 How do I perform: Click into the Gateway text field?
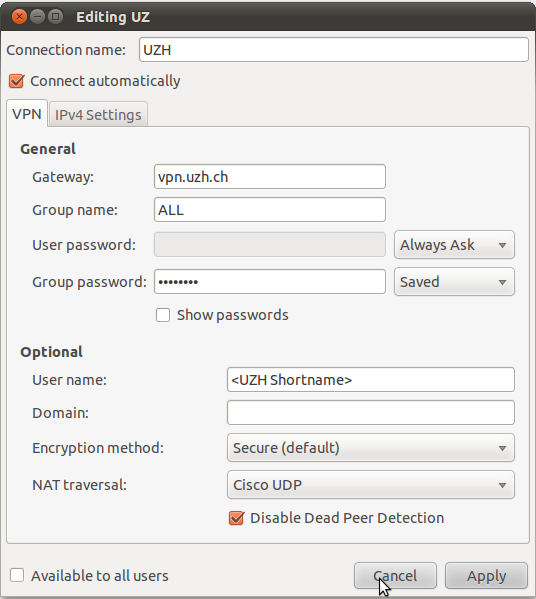(270, 176)
